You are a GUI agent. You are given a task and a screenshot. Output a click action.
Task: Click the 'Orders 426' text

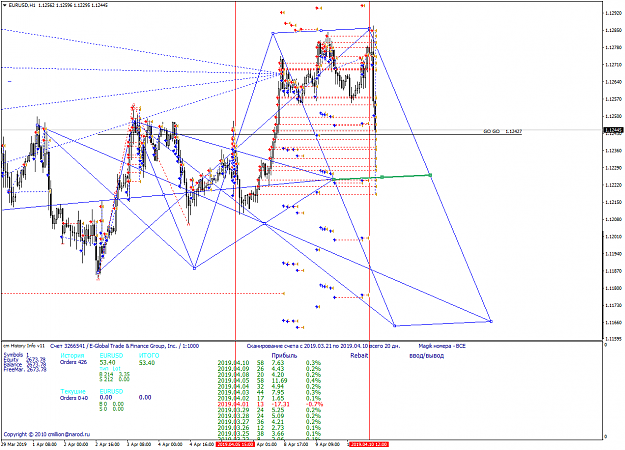click(x=73, y=362)
